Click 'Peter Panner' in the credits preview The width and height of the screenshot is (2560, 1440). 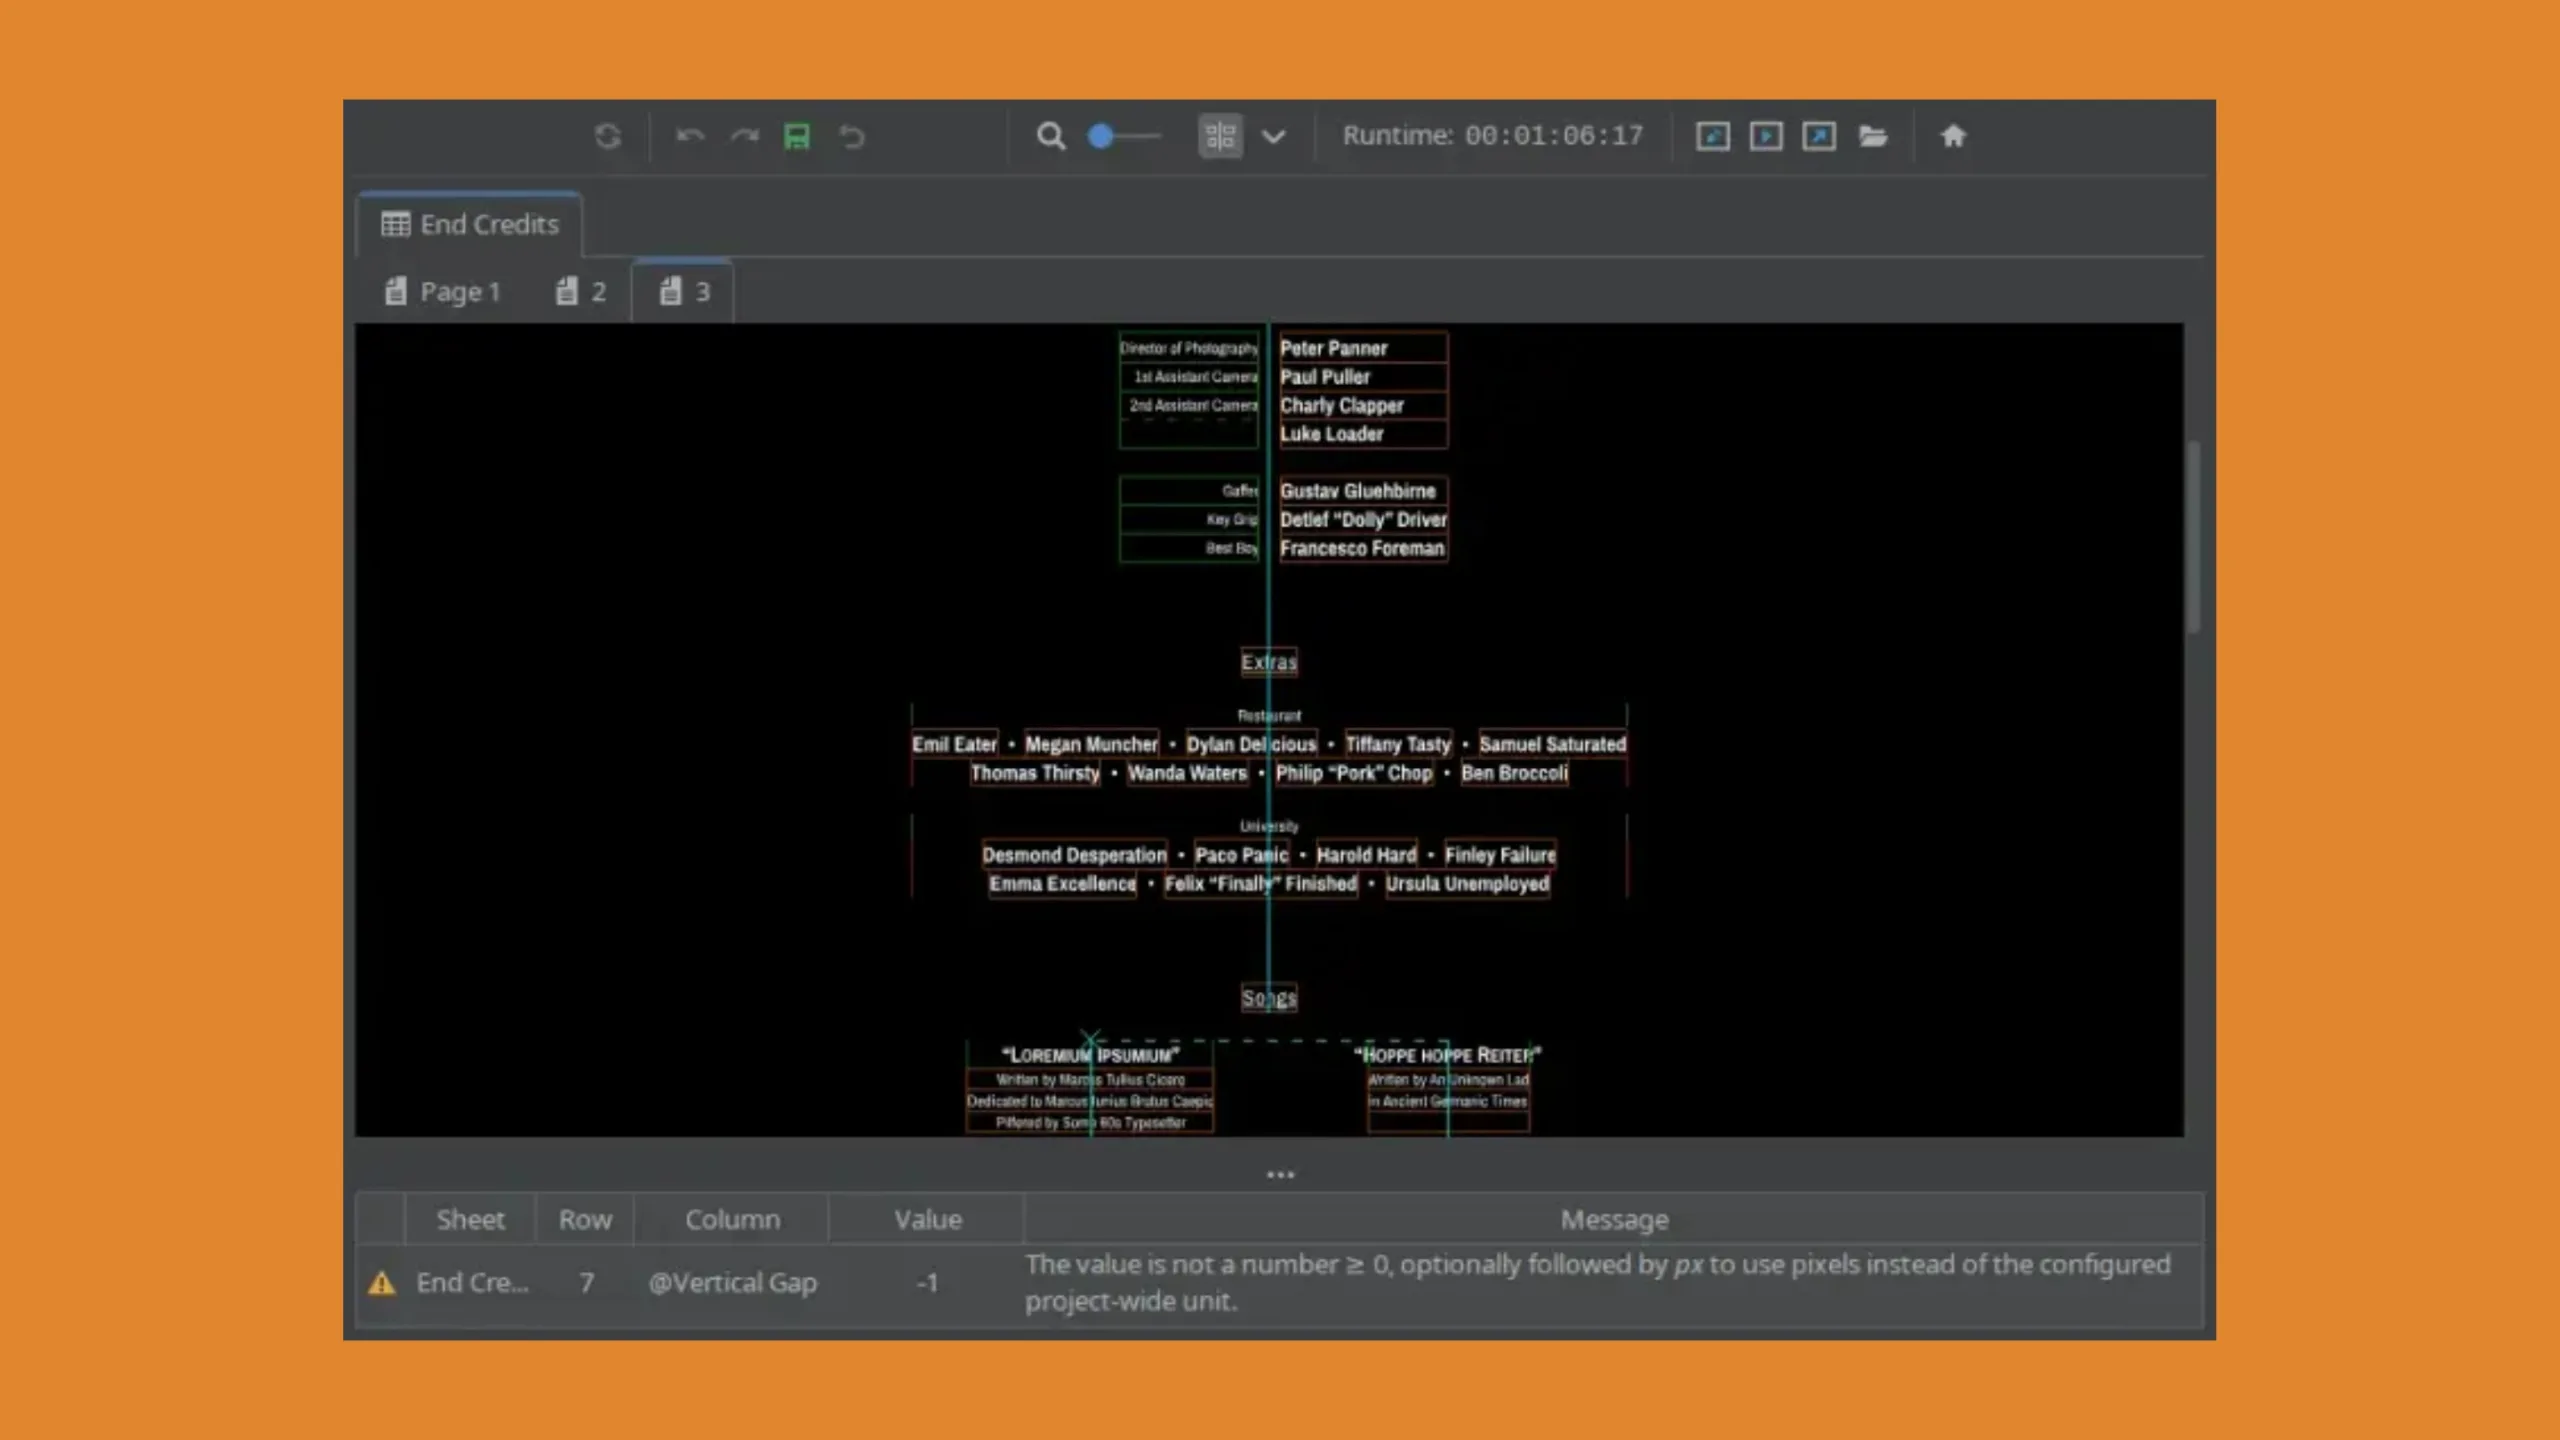[x=1333, y=348]
